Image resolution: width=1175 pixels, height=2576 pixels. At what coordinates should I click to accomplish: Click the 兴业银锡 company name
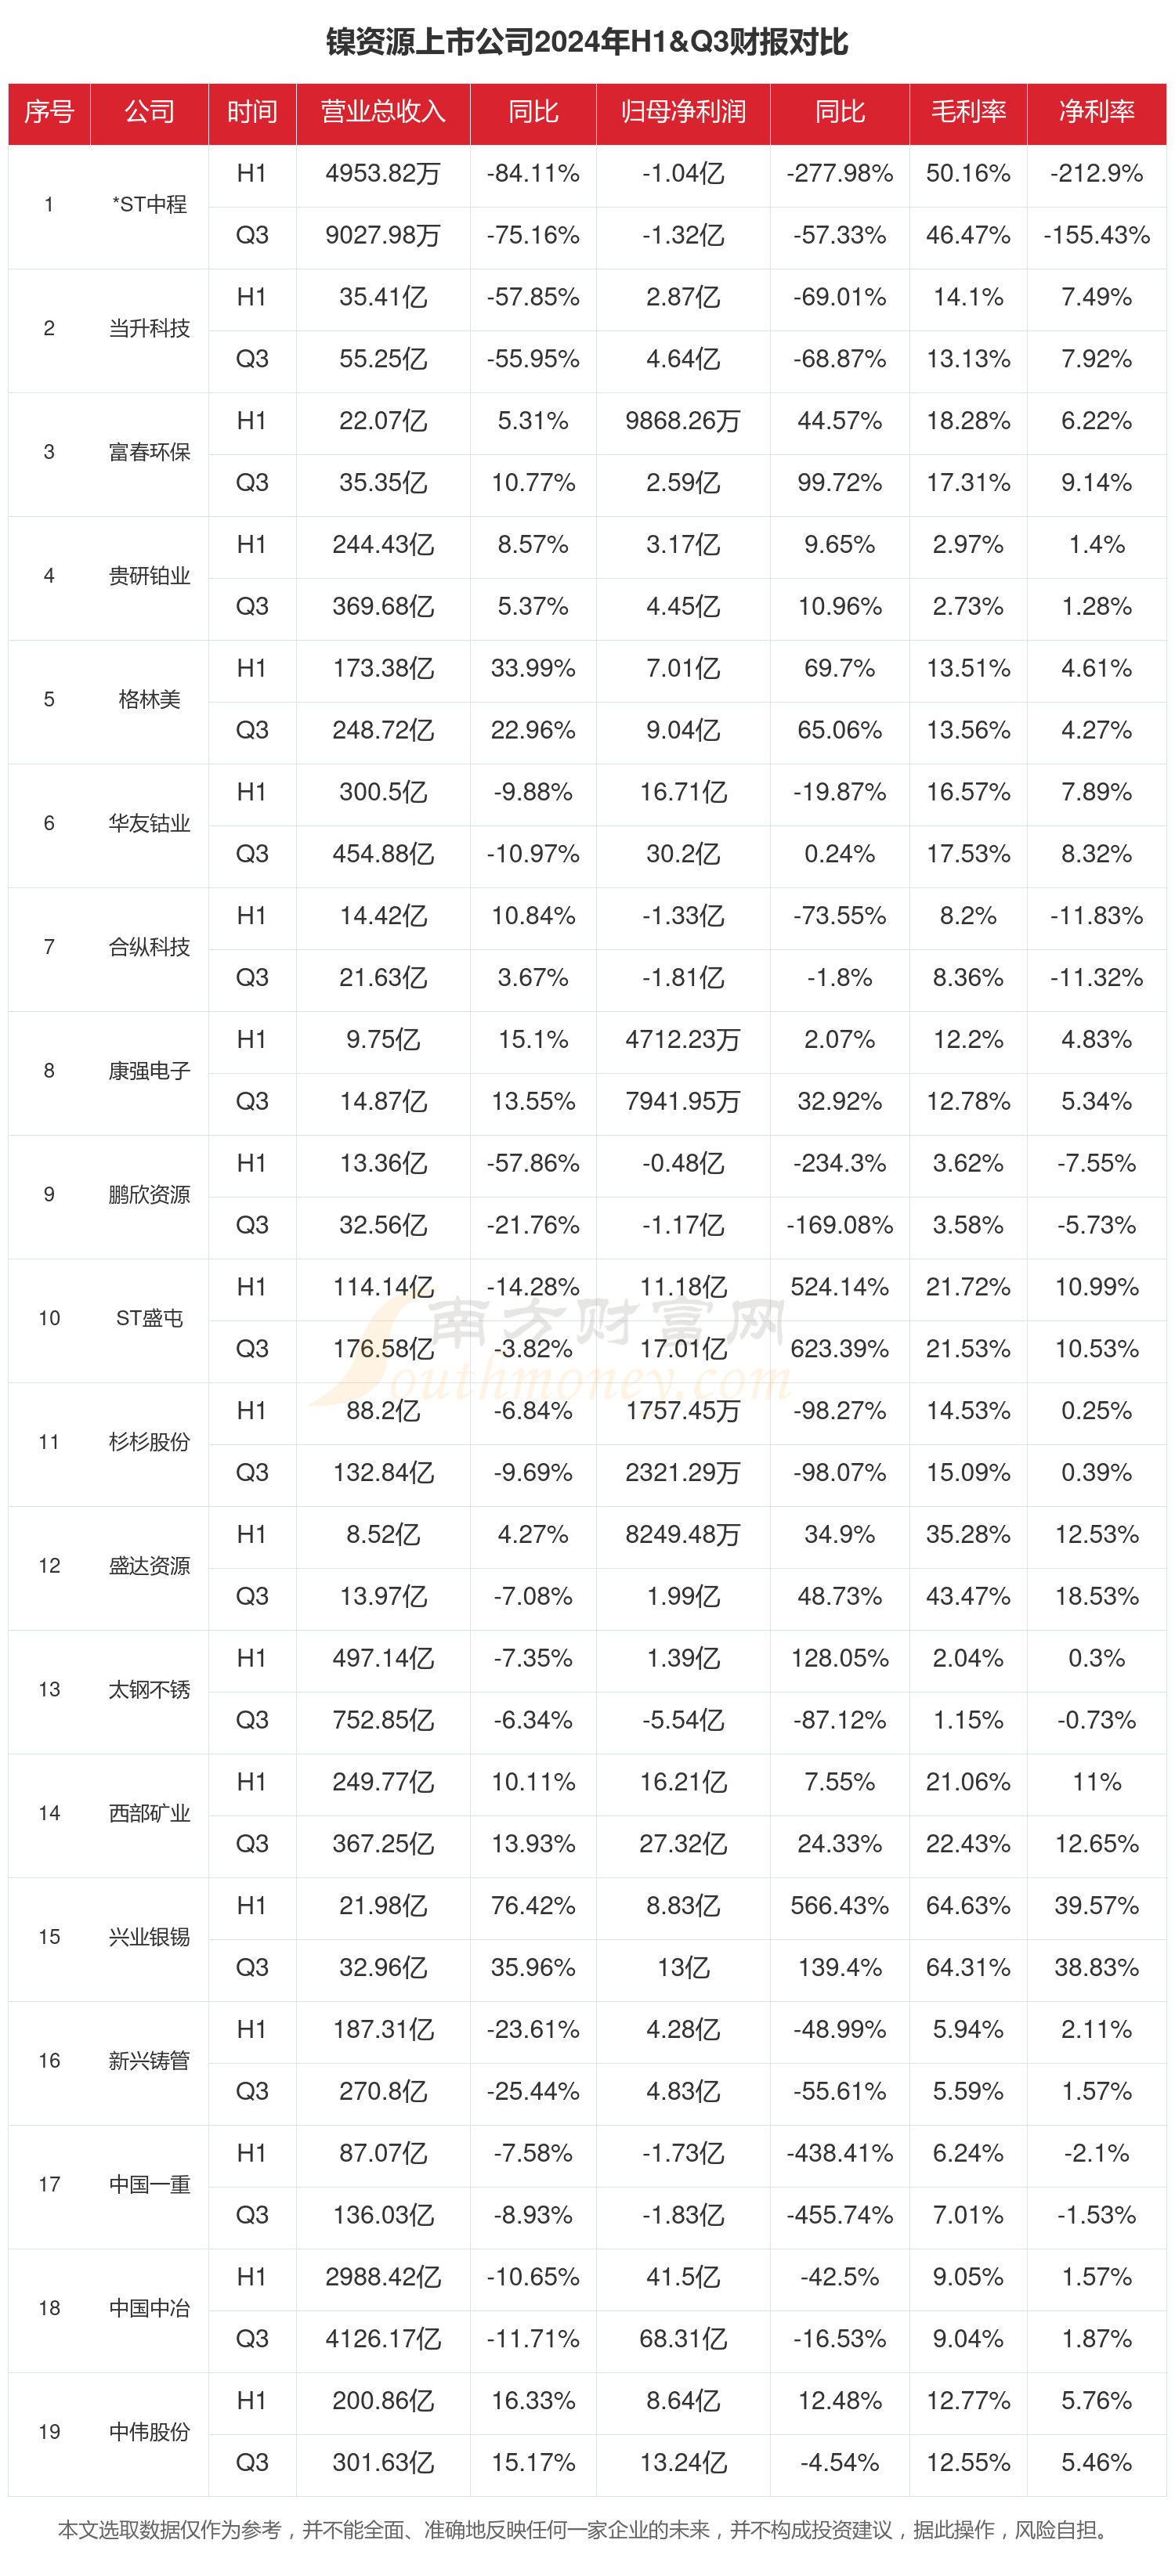click(149, 1937)
